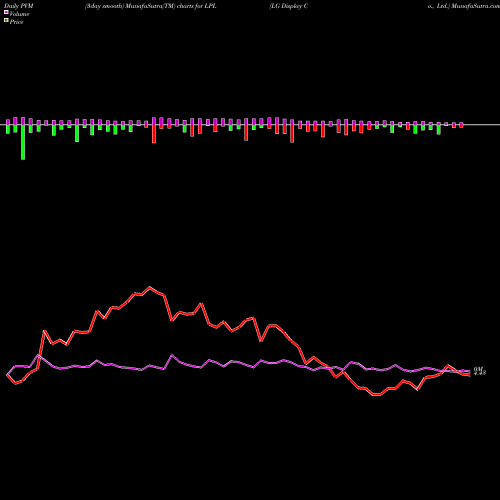Select the 'Price' legend label

coord(16,22)
